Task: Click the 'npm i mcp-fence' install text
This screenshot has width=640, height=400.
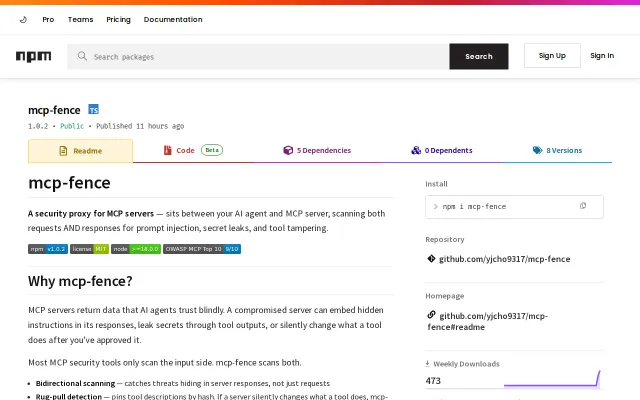Action: pos(474,207)
